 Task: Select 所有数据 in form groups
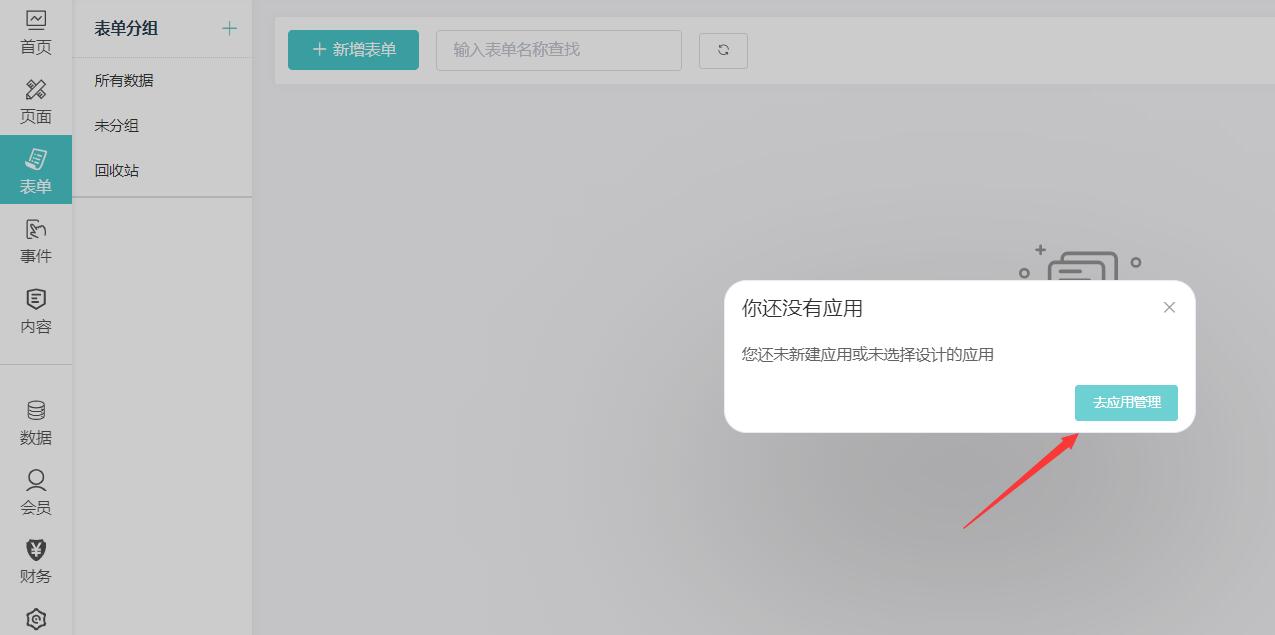coord(124,81)
